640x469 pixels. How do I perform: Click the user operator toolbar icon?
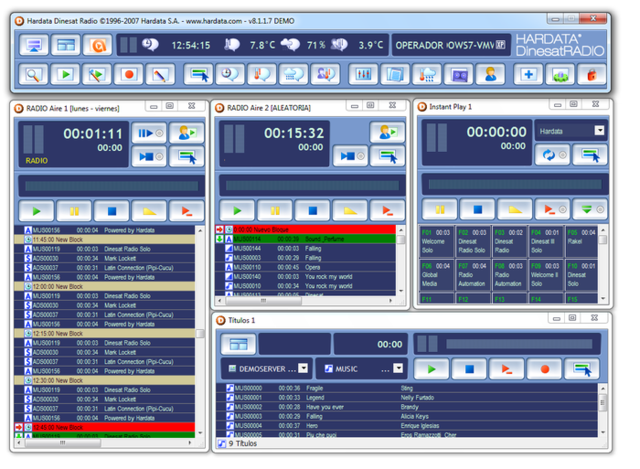490,75
